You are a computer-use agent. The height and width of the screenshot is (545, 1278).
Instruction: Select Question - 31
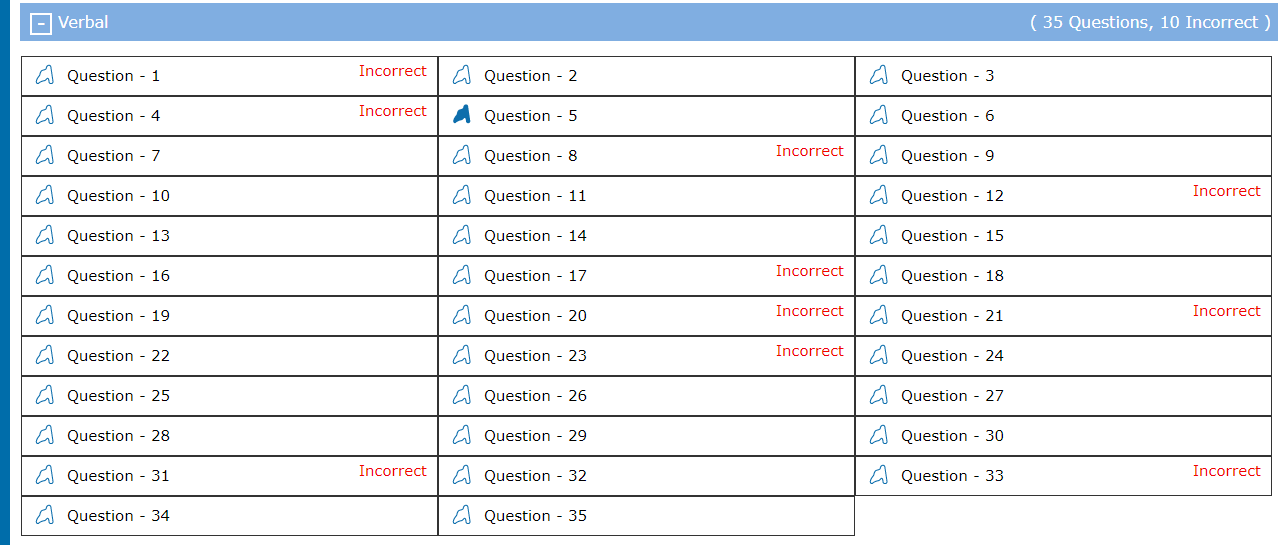pos(118,476)
